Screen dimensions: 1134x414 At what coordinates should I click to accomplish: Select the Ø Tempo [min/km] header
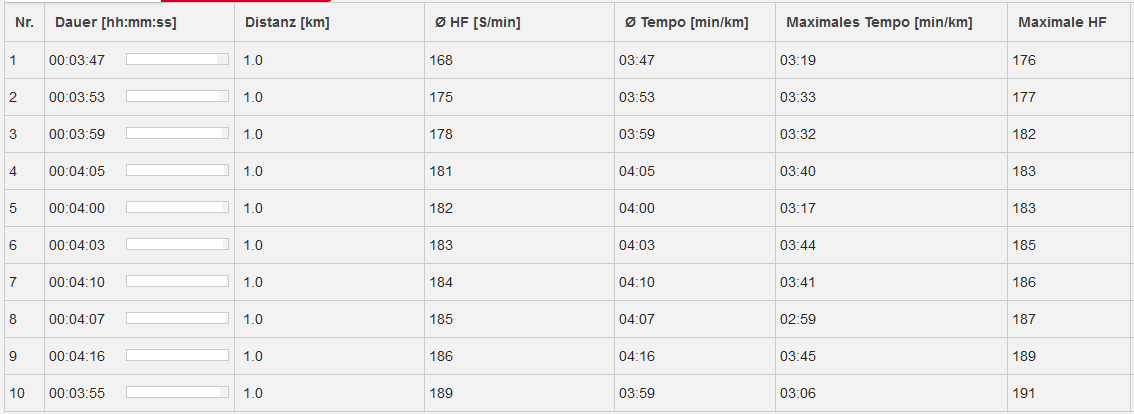tap(686, 22)
